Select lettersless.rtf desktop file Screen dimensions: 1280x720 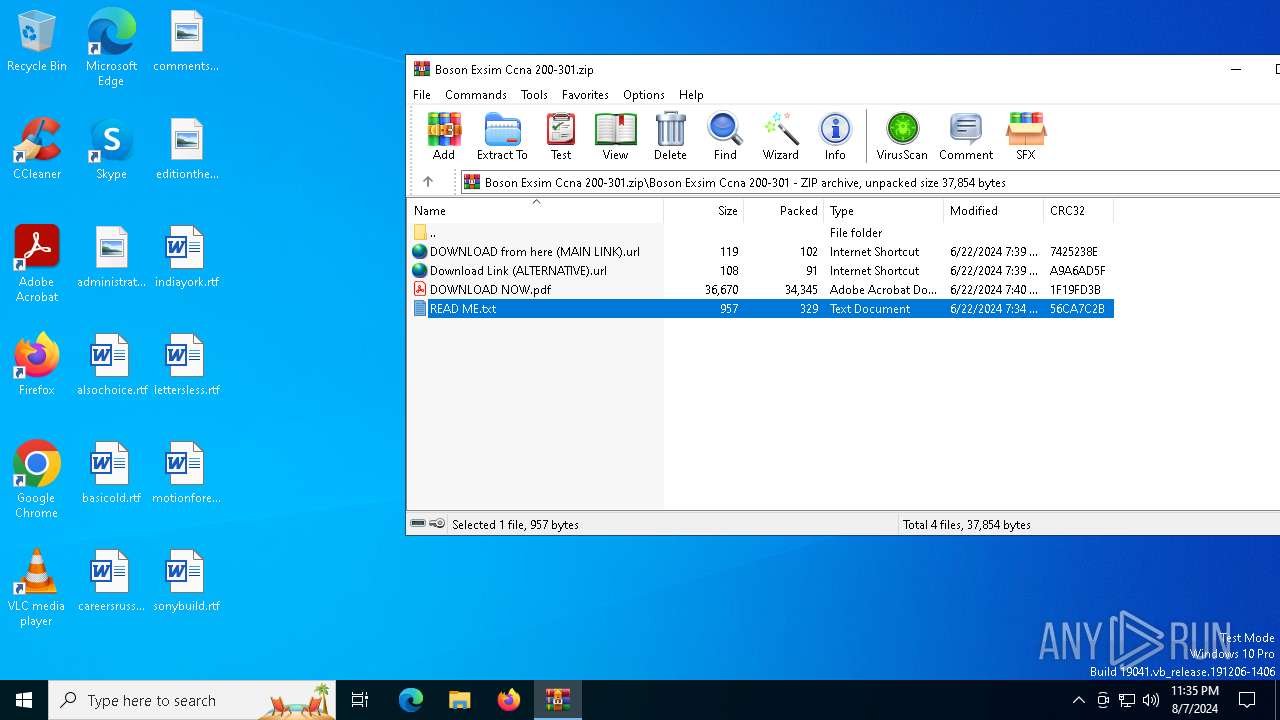point(186,365)
